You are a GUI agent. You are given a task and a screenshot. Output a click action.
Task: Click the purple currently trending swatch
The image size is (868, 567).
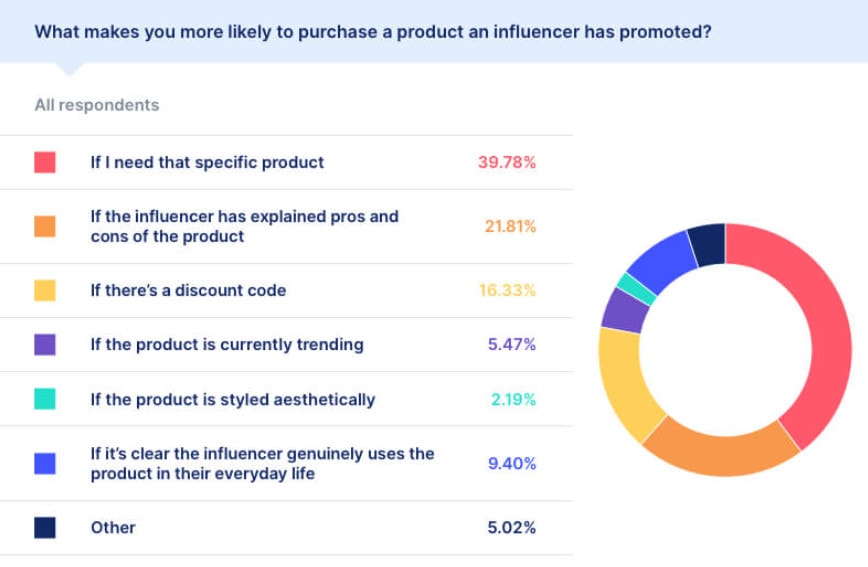45,345
